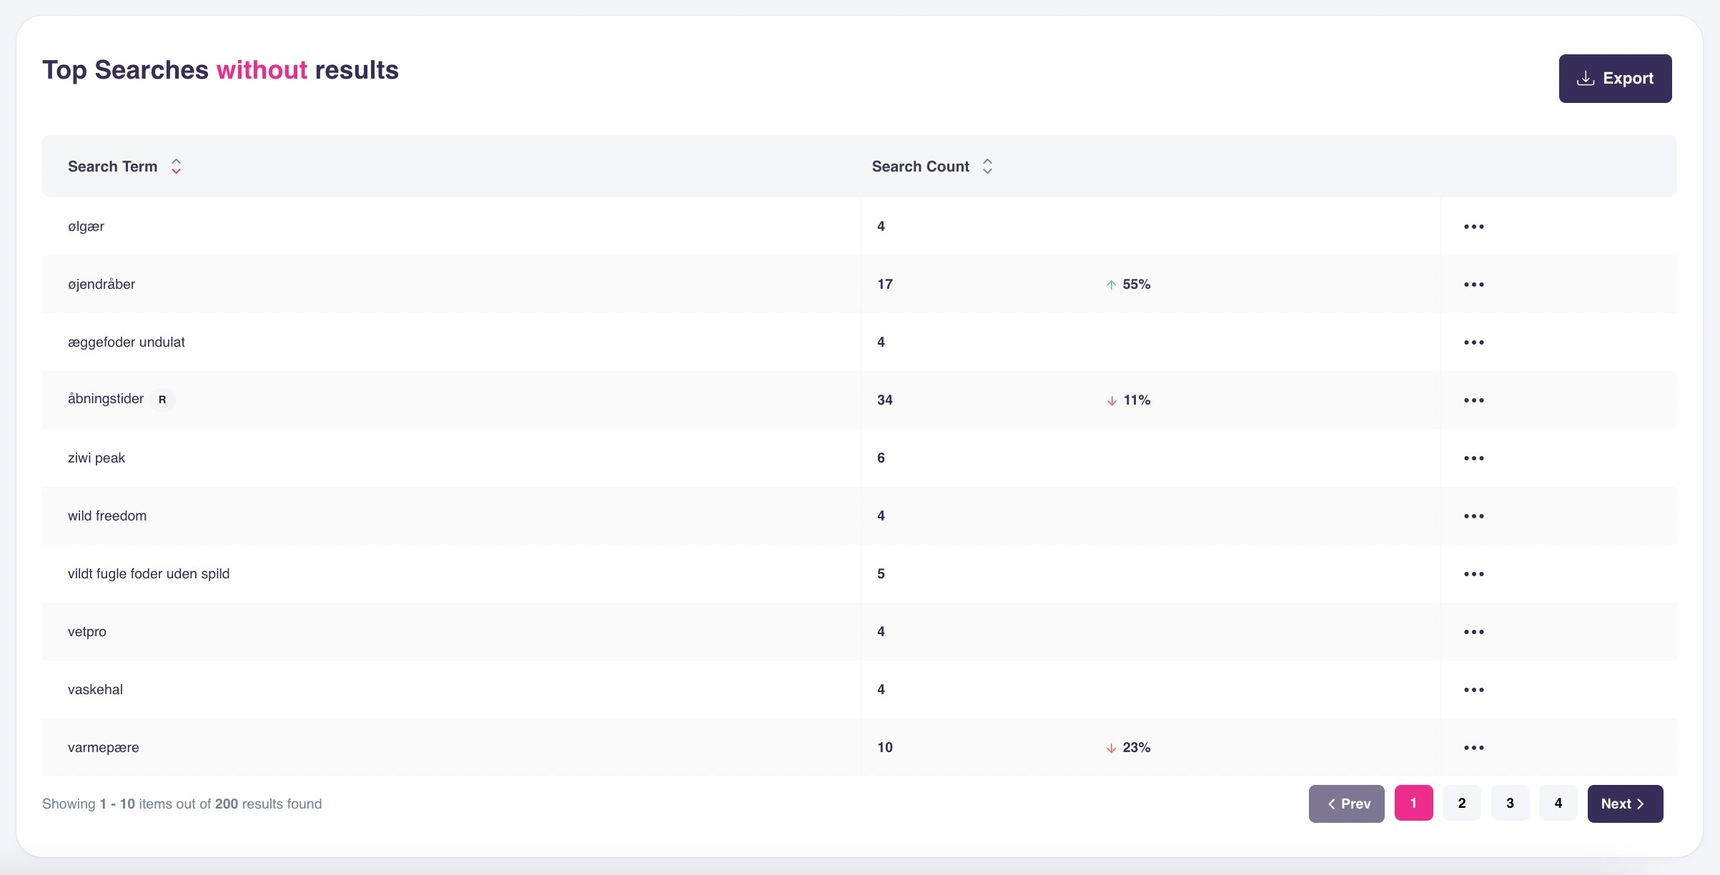Open more options for vaskehal row
The height and width of the screenshot is (875, 1720).
point(1473,690)
